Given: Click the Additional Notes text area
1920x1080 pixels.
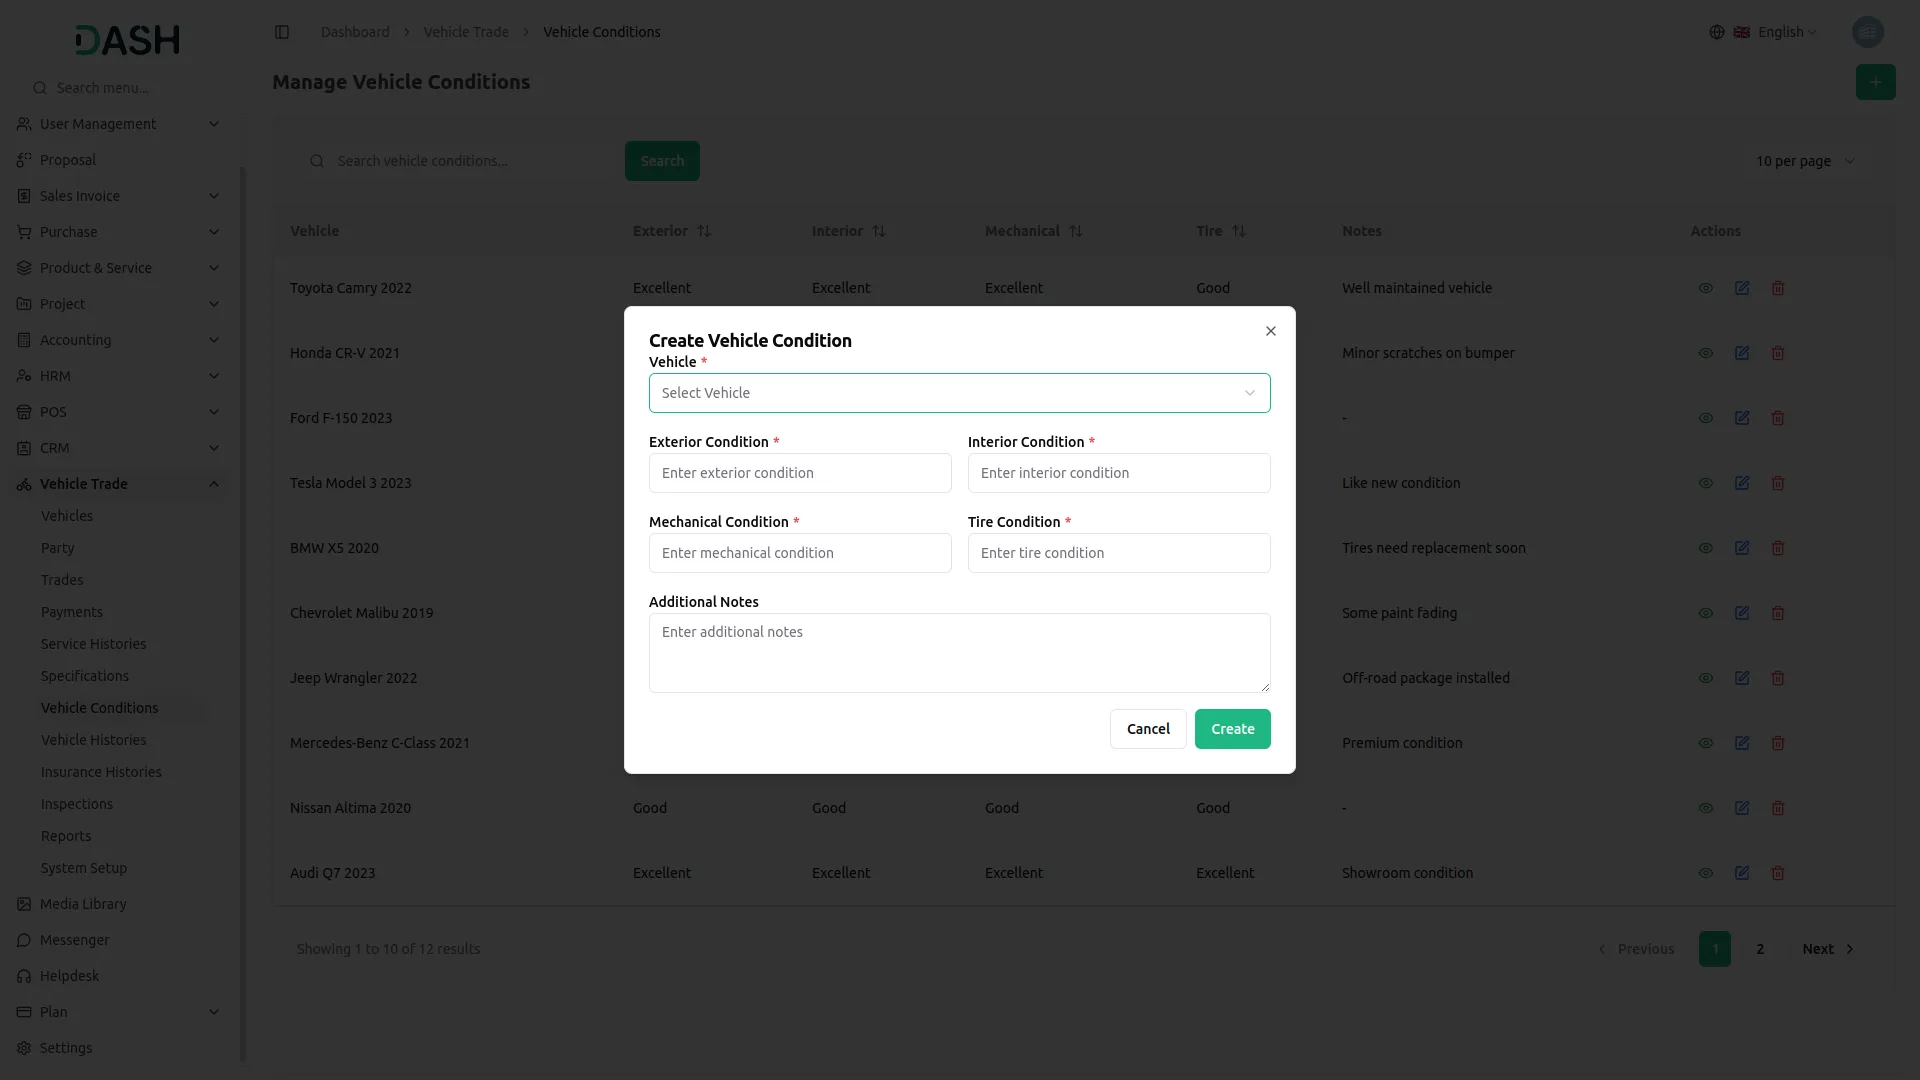Looking at the screenshot, I should coord(959,653).
